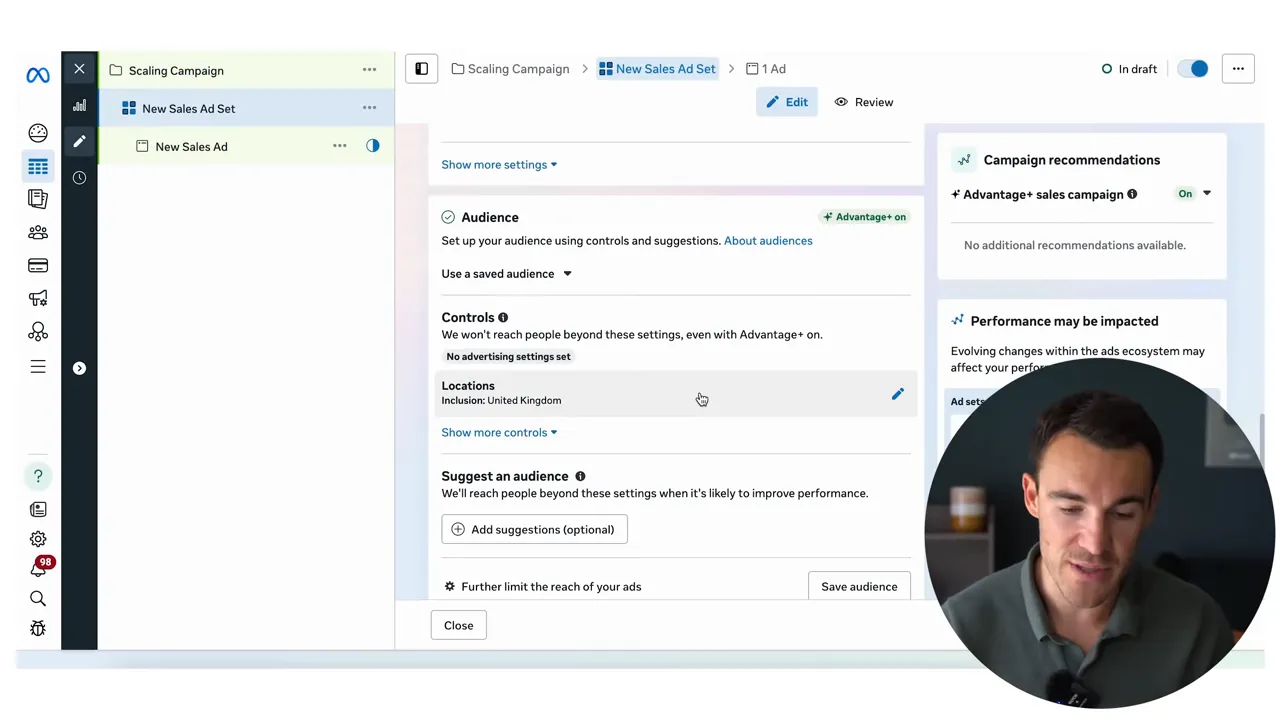Screen dimensions: 1280x720
Task: Expand Show more settings
Action: pos(498,164)
